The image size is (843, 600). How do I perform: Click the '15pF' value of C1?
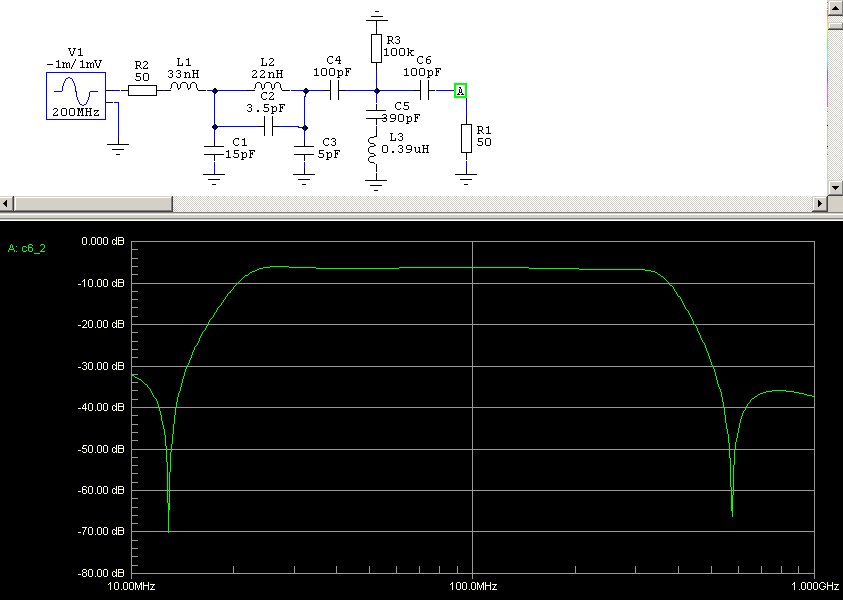point(240,154)
